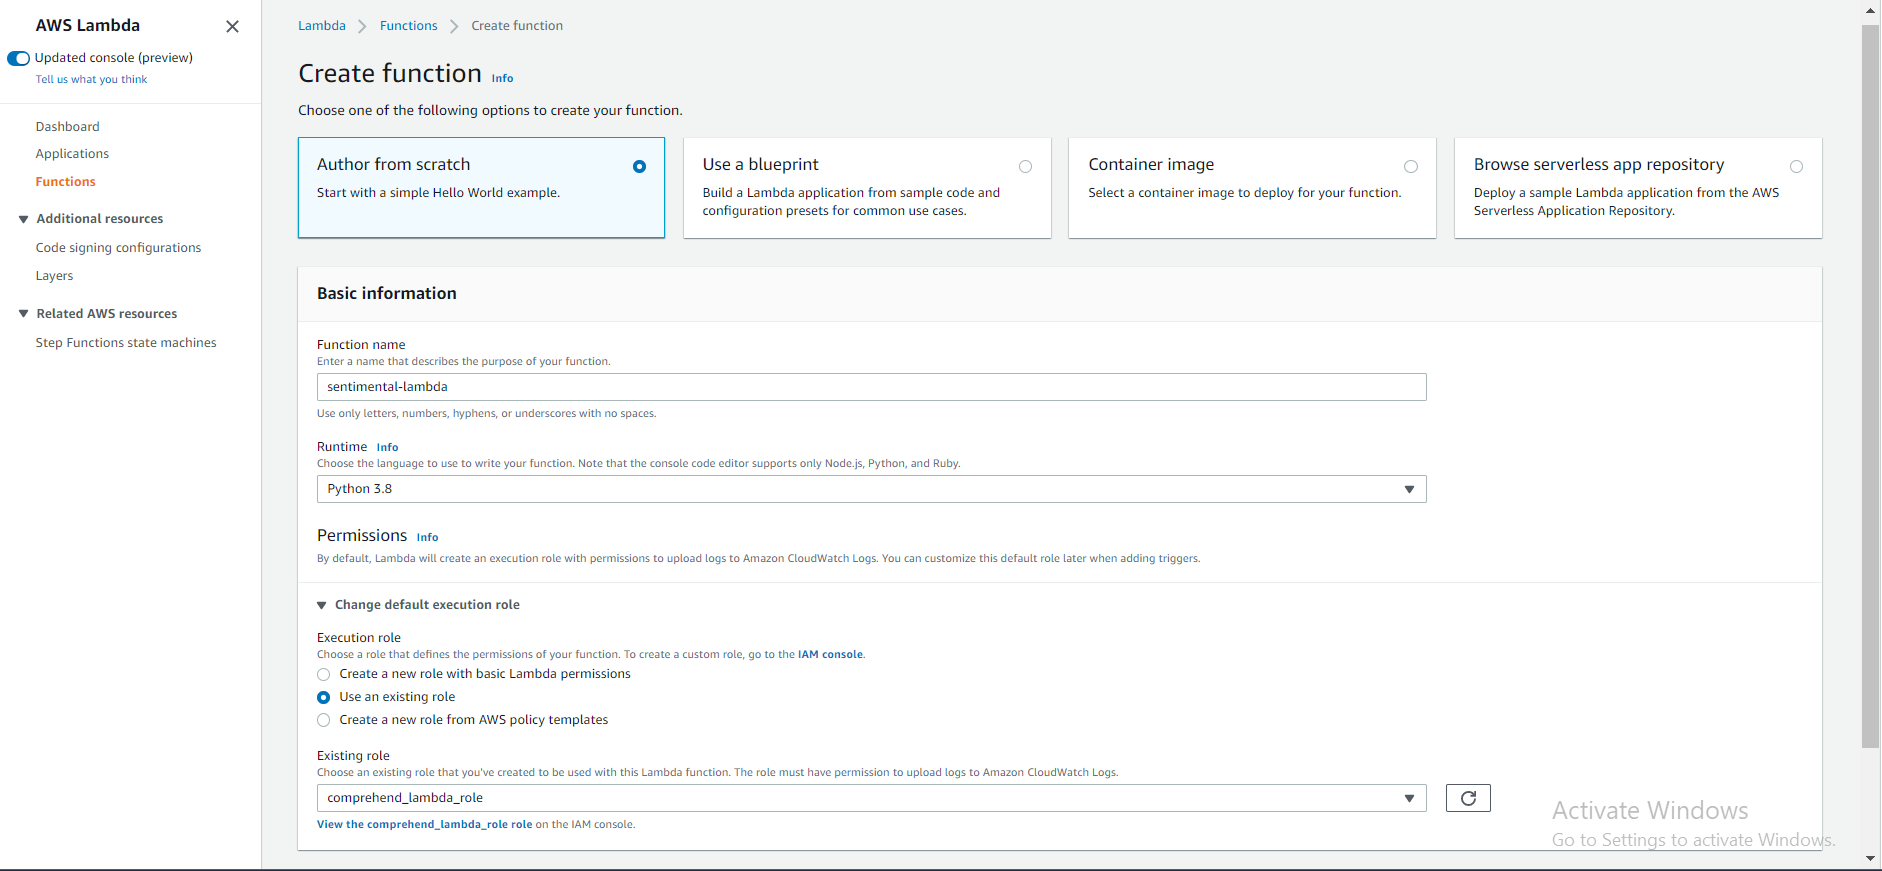Open Step Functions state machines
Viewport: 1882px width, 871px height.
(x=126, y=343)
